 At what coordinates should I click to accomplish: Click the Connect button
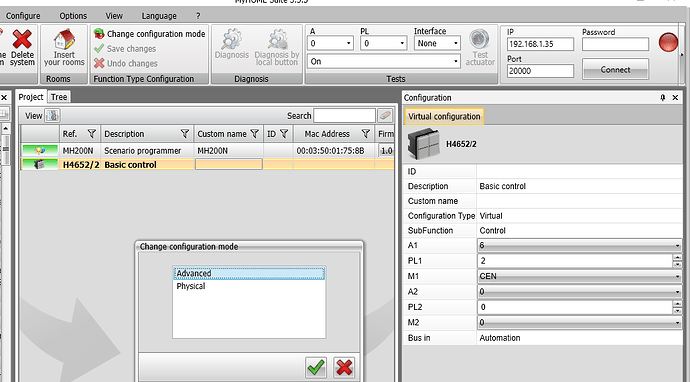[615, 70]
